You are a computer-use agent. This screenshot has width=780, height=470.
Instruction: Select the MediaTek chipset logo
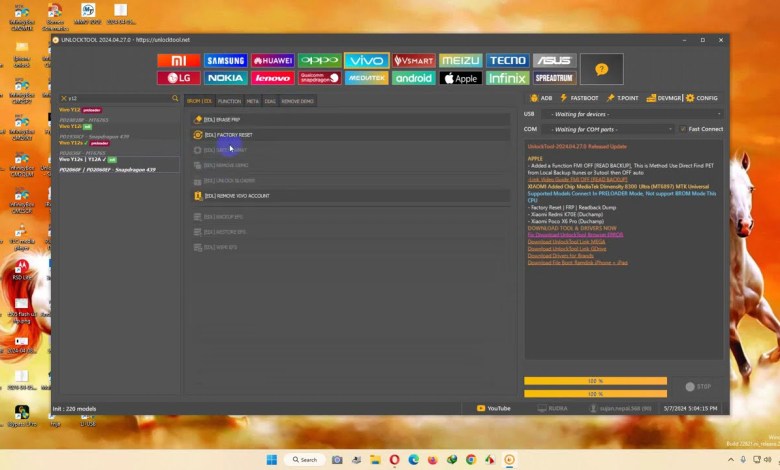(366, 78)
